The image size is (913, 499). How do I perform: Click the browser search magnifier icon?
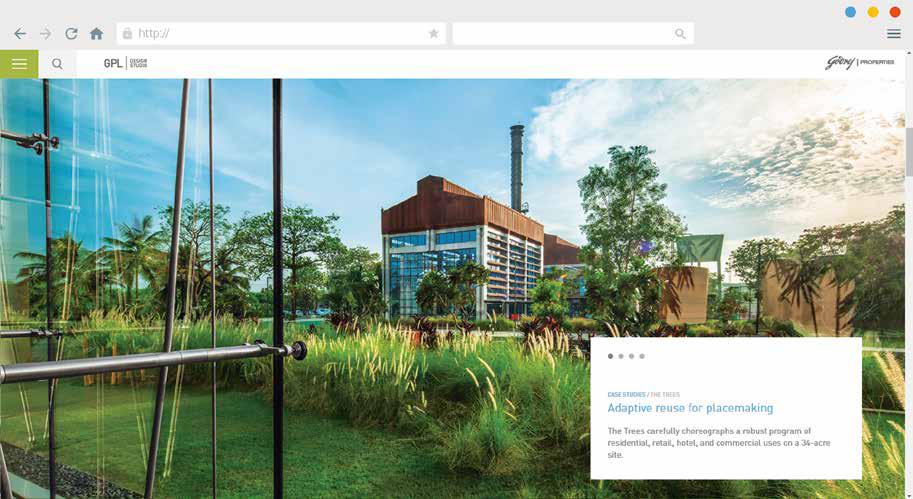pyautogui.click(x=680, y=34)
